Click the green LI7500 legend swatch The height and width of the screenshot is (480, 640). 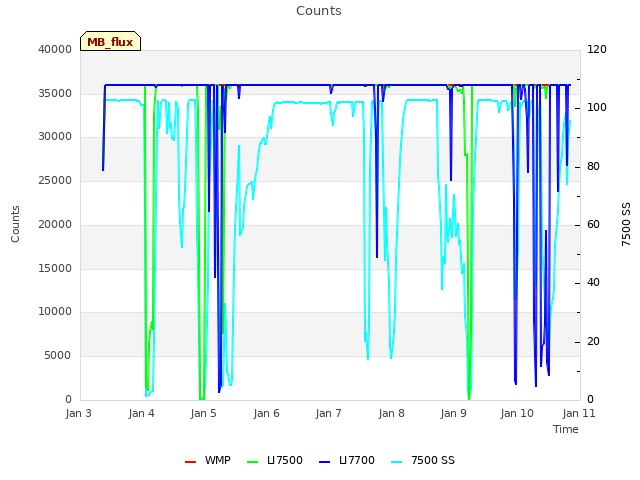[253, 462]
